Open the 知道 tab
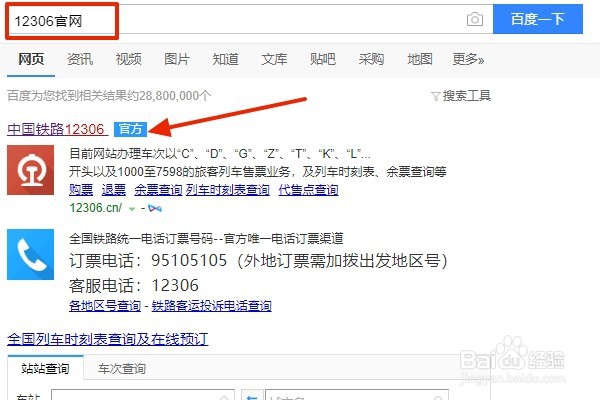 [x=225, y=59]
